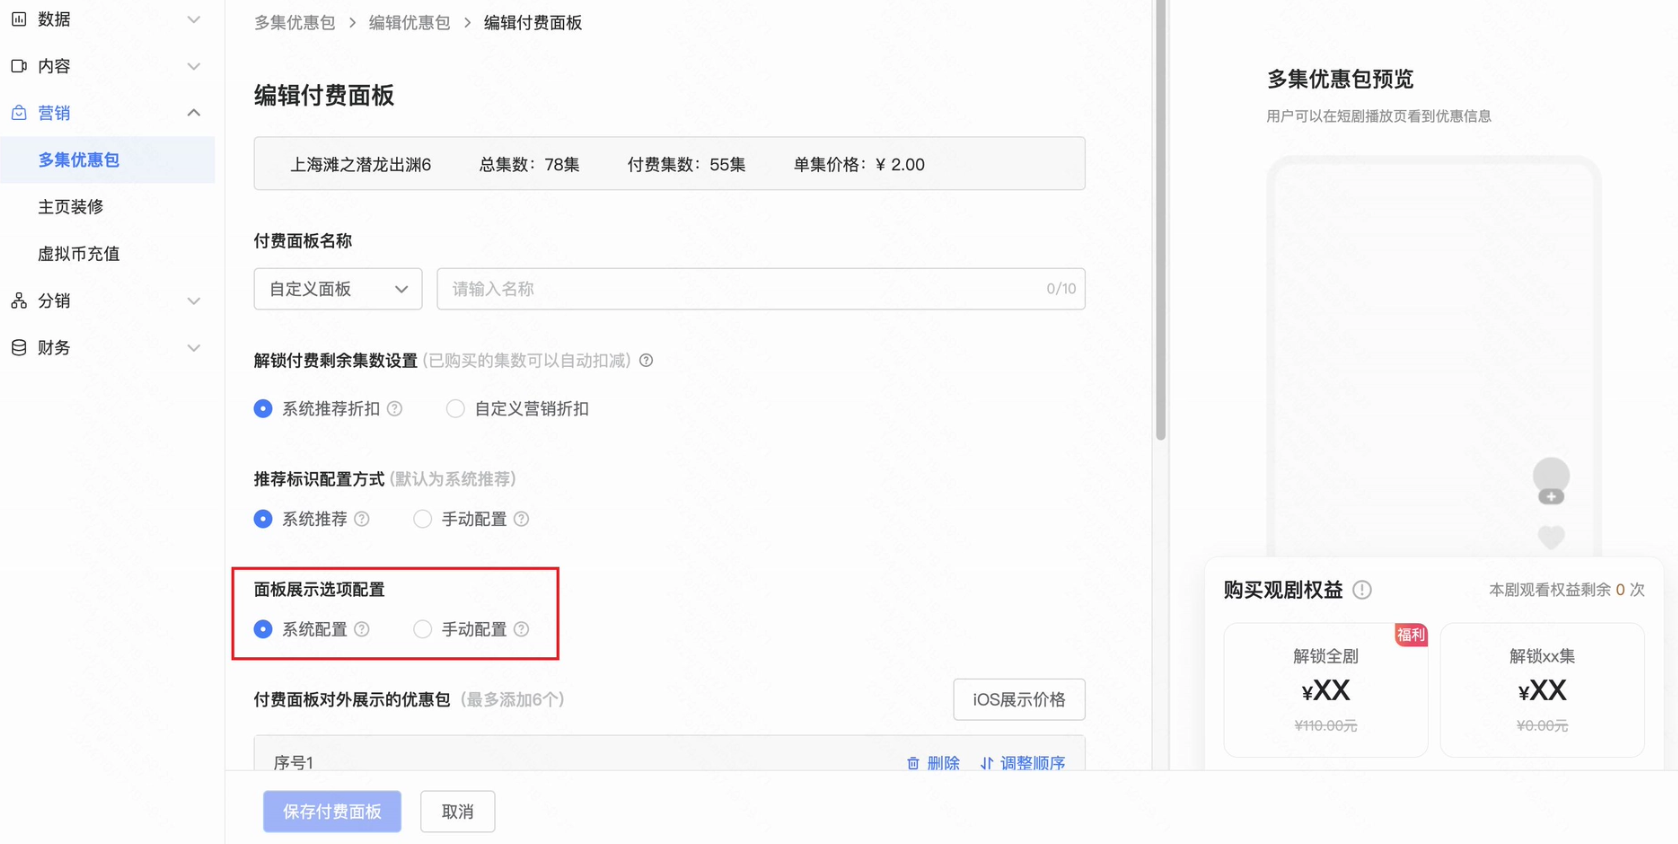Open help icon next to 系统推荐
This screenshot has width=1678, height=844.
[362, 519]
